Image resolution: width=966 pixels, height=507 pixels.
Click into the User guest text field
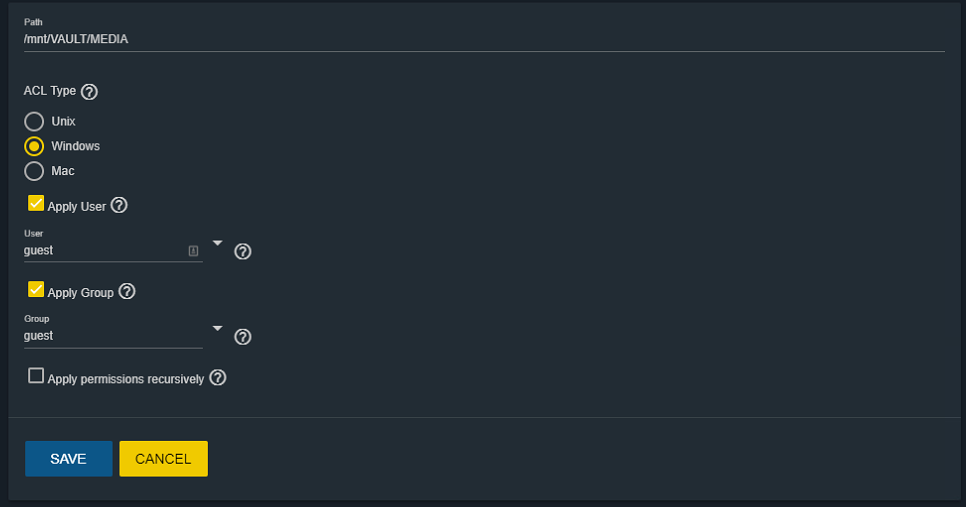click(100, 251)
